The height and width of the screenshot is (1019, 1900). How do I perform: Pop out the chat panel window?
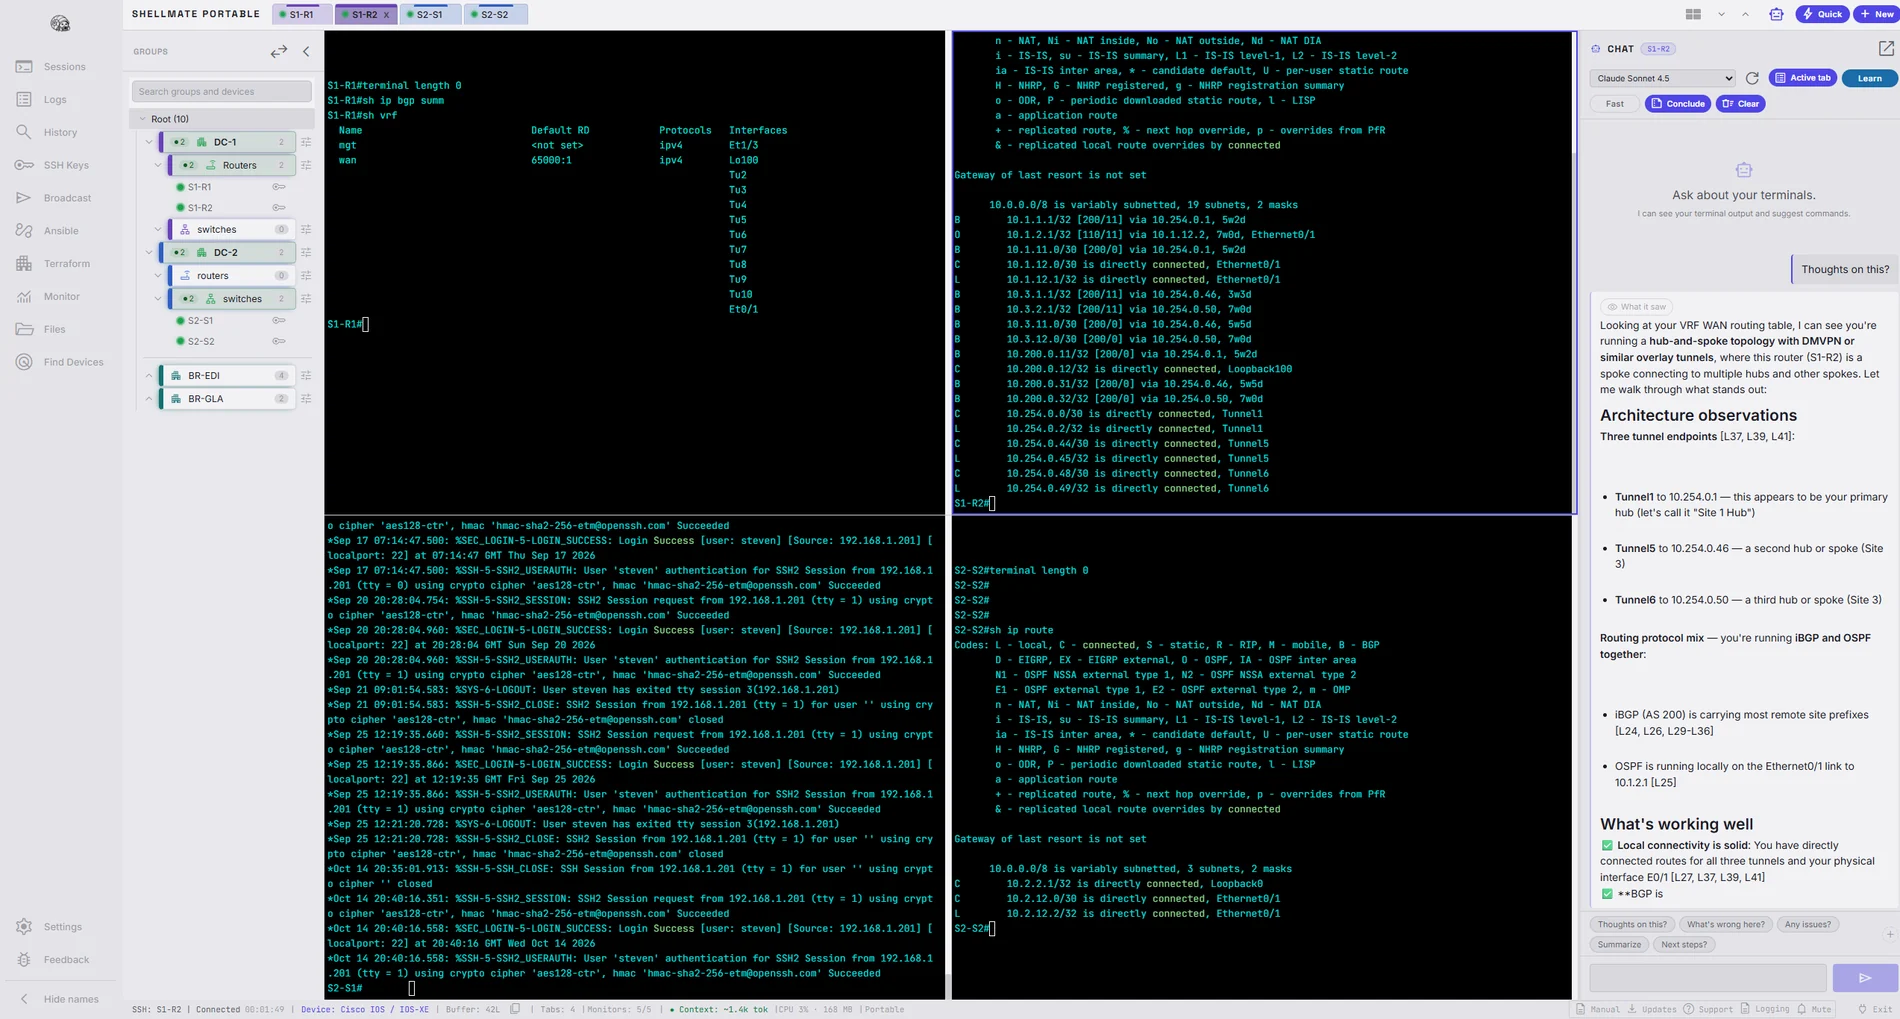[x=1886, y=48]
